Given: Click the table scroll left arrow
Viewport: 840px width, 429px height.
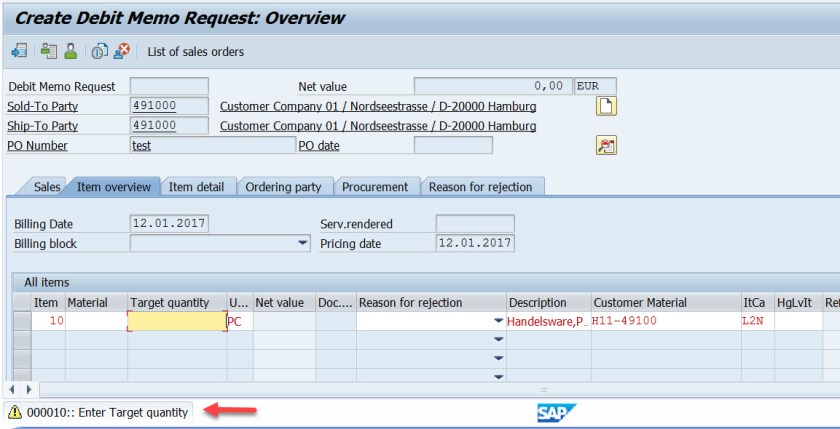Looking at the screenshot, I should click(x=12, y=389).
